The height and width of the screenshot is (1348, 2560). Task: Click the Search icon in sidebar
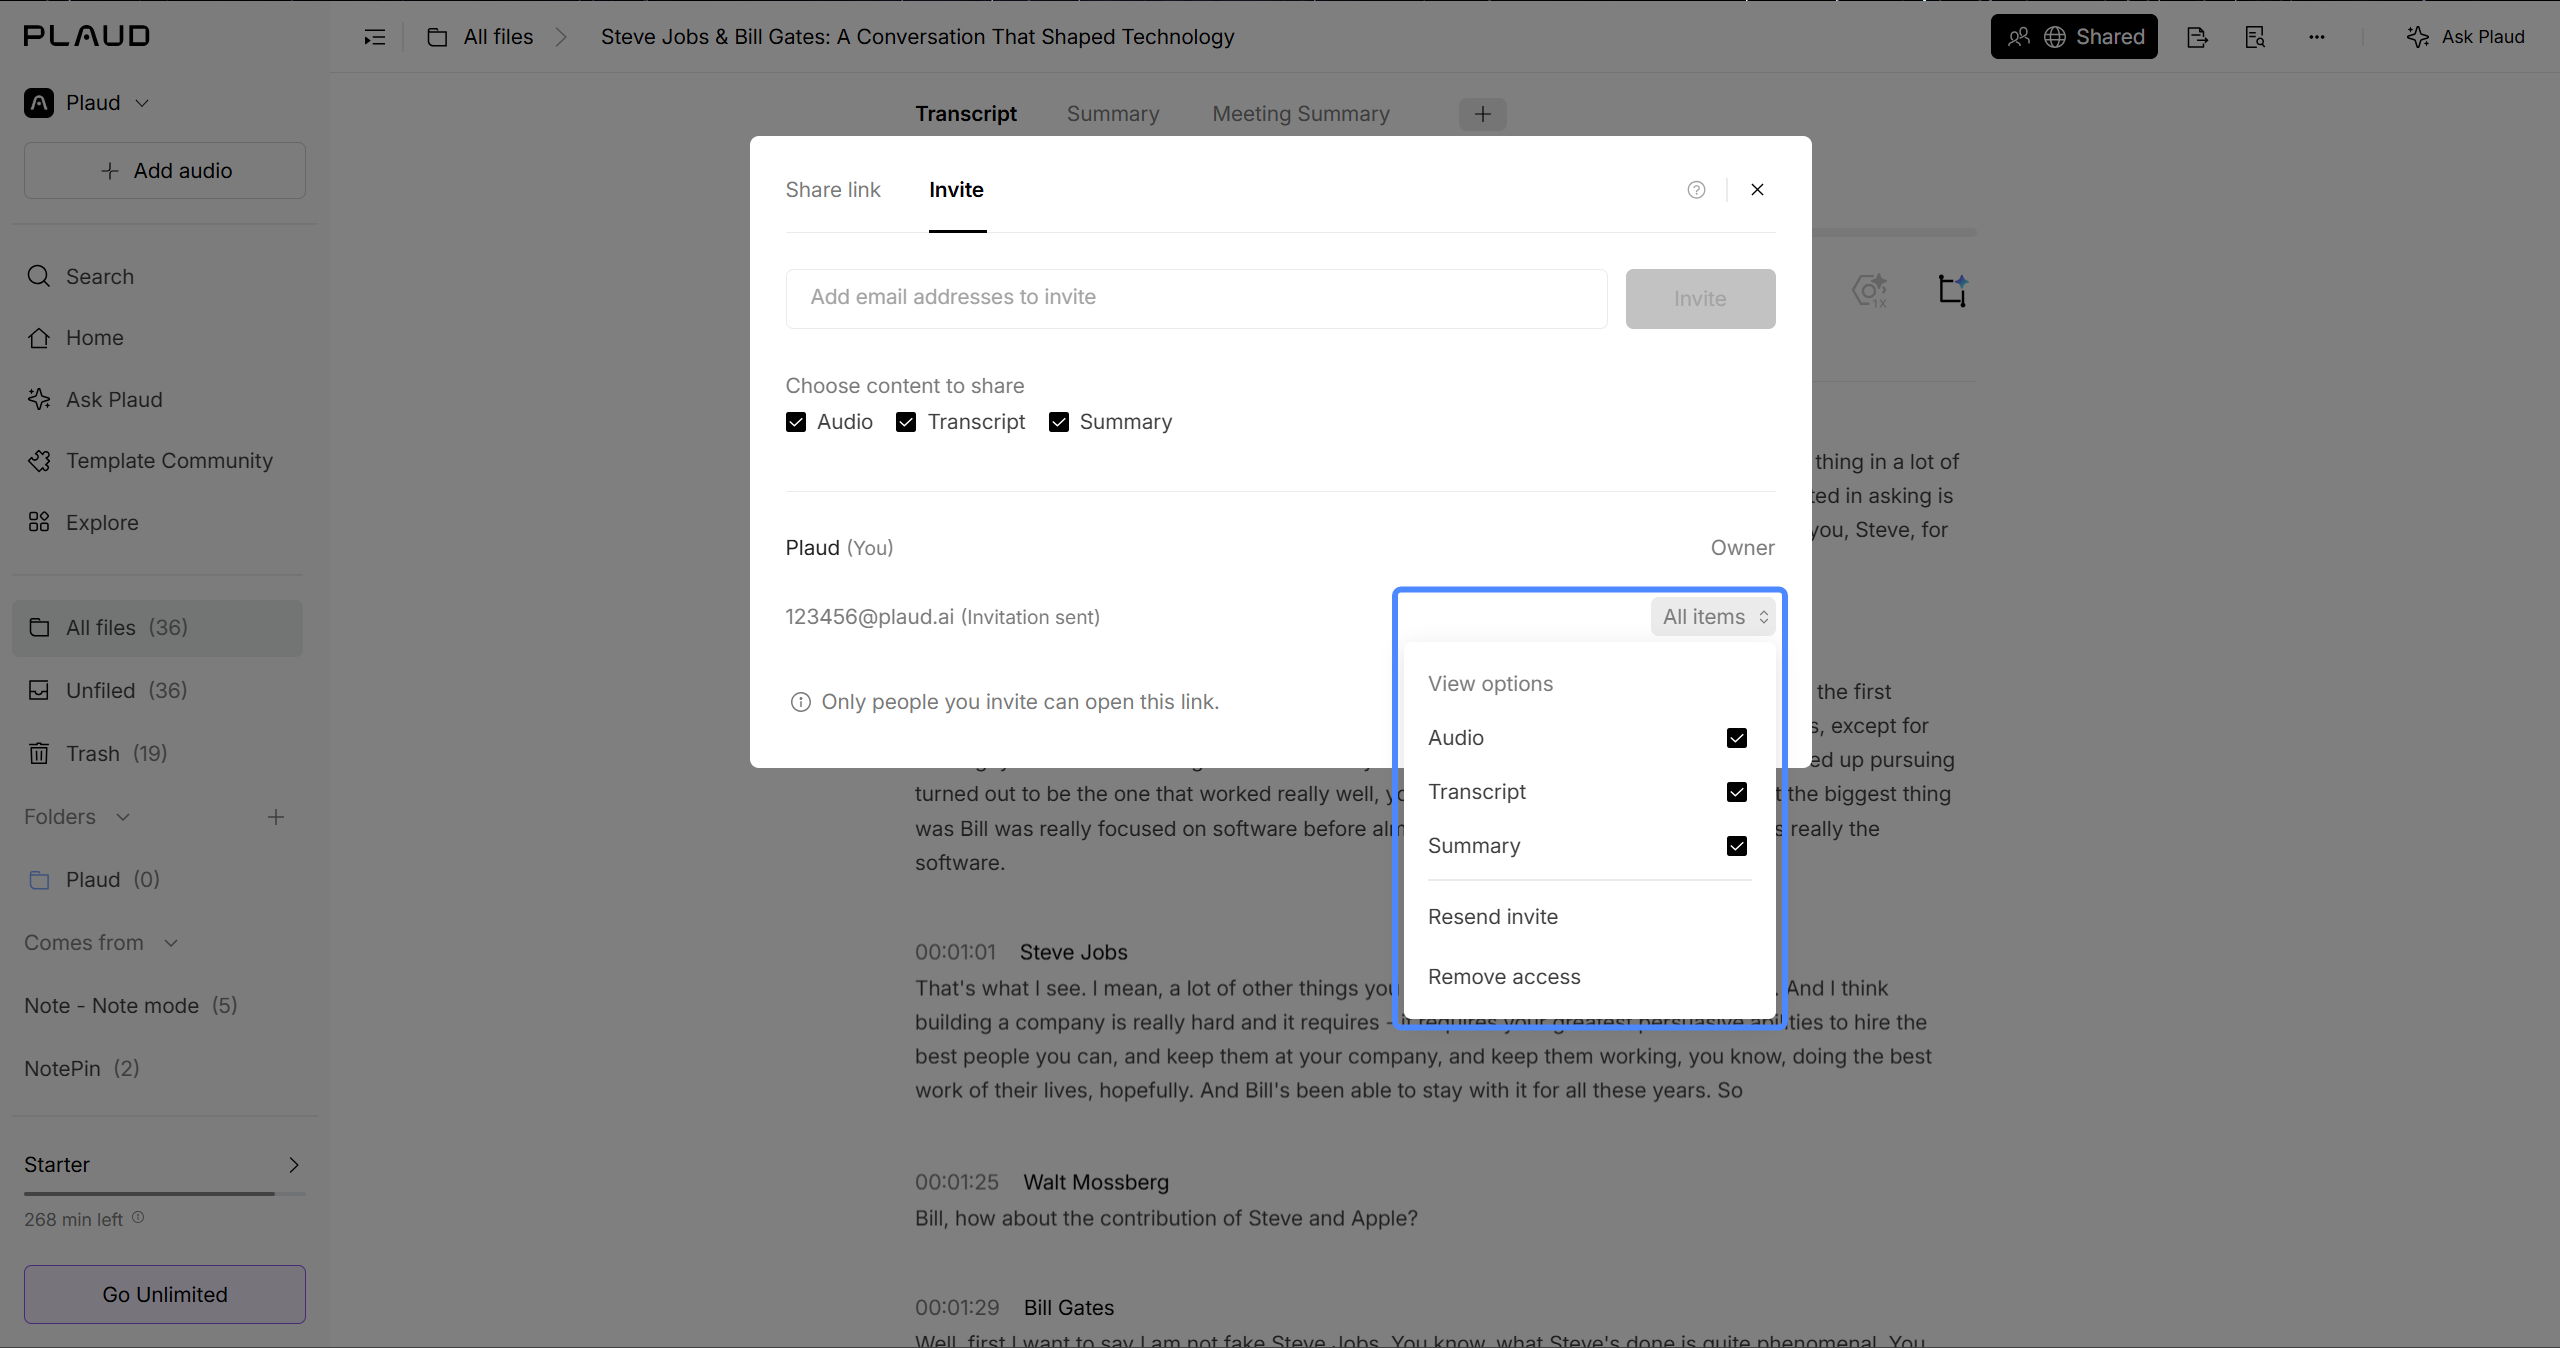pos(39,276)
